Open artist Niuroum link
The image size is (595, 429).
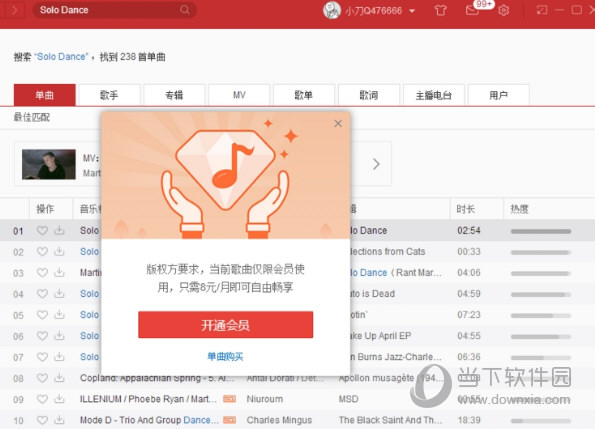264,399
